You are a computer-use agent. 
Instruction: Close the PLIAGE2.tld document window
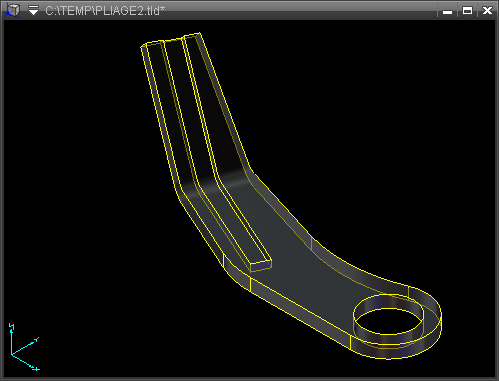click(487, 11)
